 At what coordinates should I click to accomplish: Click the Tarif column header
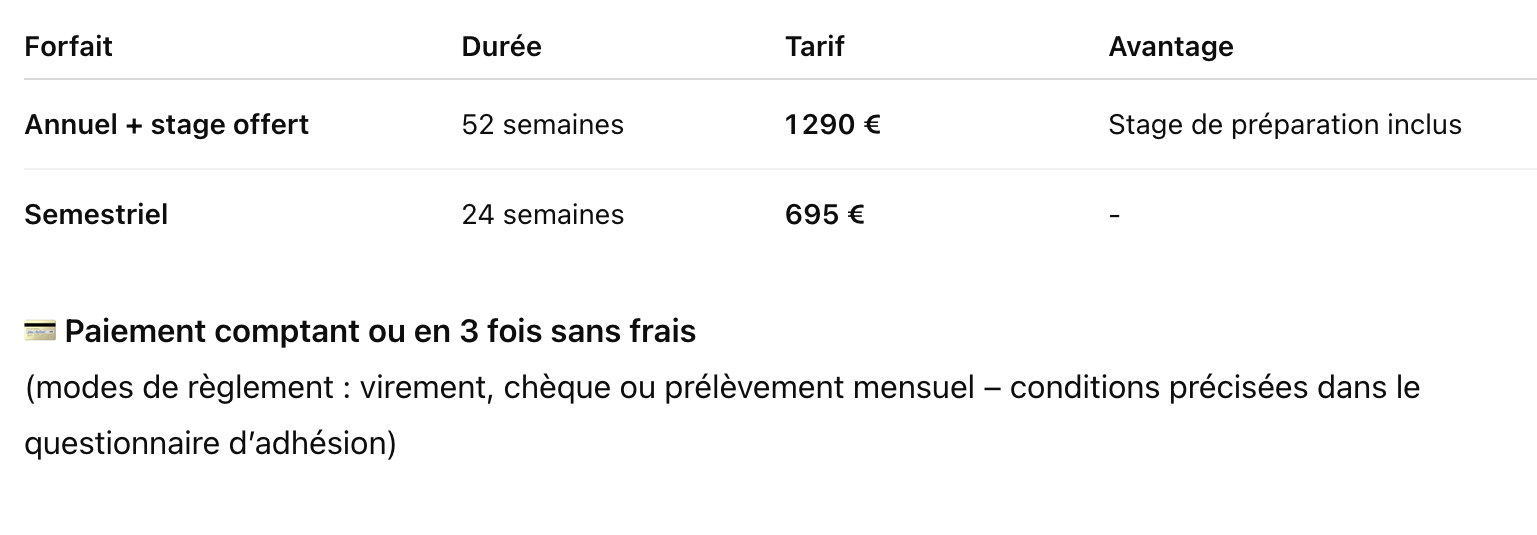[815, 46]
